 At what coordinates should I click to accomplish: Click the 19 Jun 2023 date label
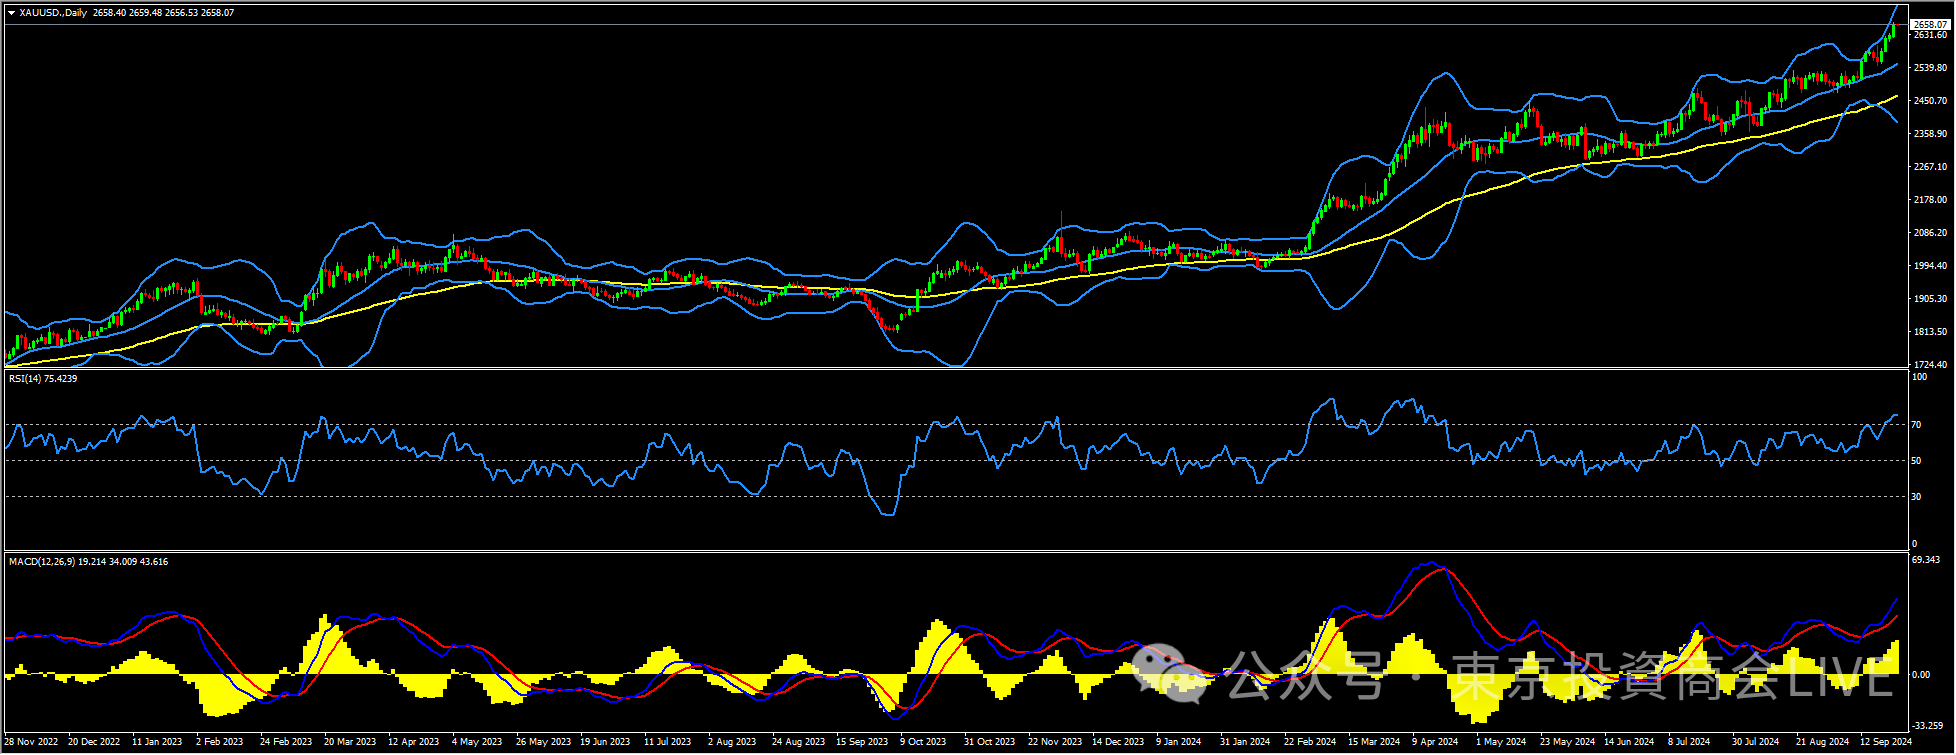[x=606, y=742]
